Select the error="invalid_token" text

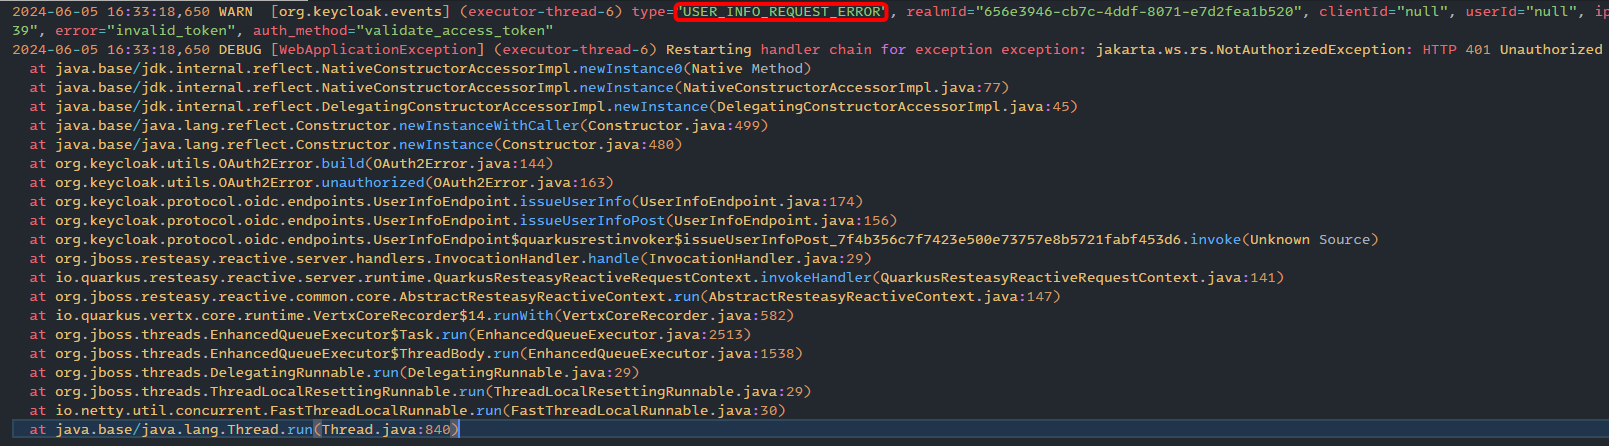[x=145, y=31]
